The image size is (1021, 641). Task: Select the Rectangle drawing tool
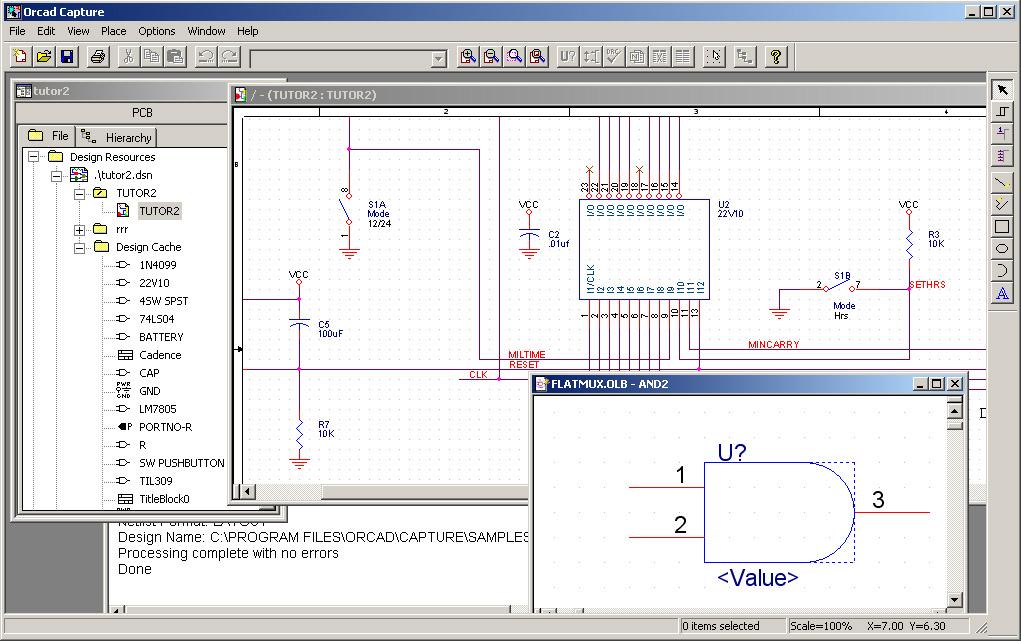point(1002,227)
